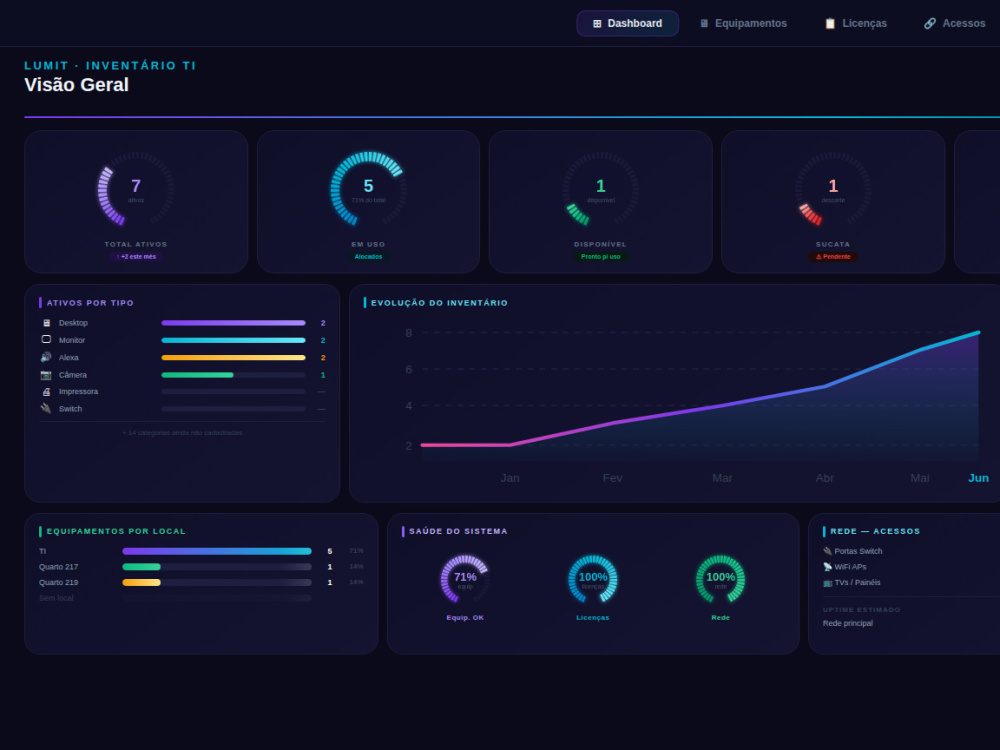
Task: Click the 'WiFi APs' text entry
Action: pos(850,567)
